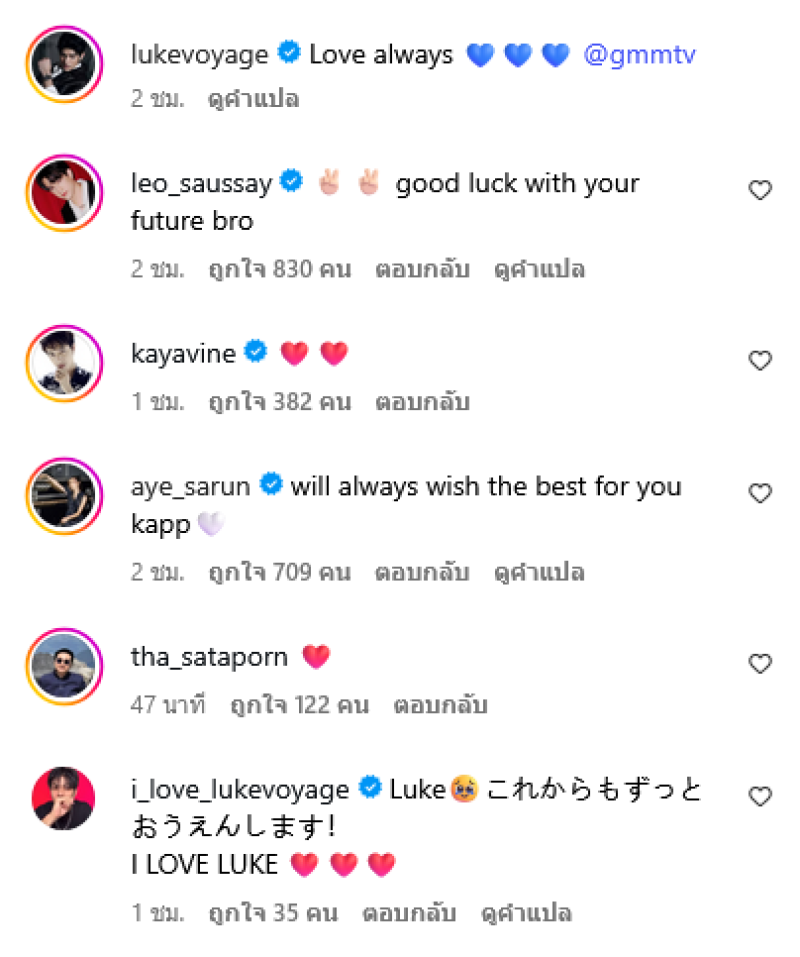
Task: Tap the heart beside tha_sataporn's comment
Action: click(761, 663)
